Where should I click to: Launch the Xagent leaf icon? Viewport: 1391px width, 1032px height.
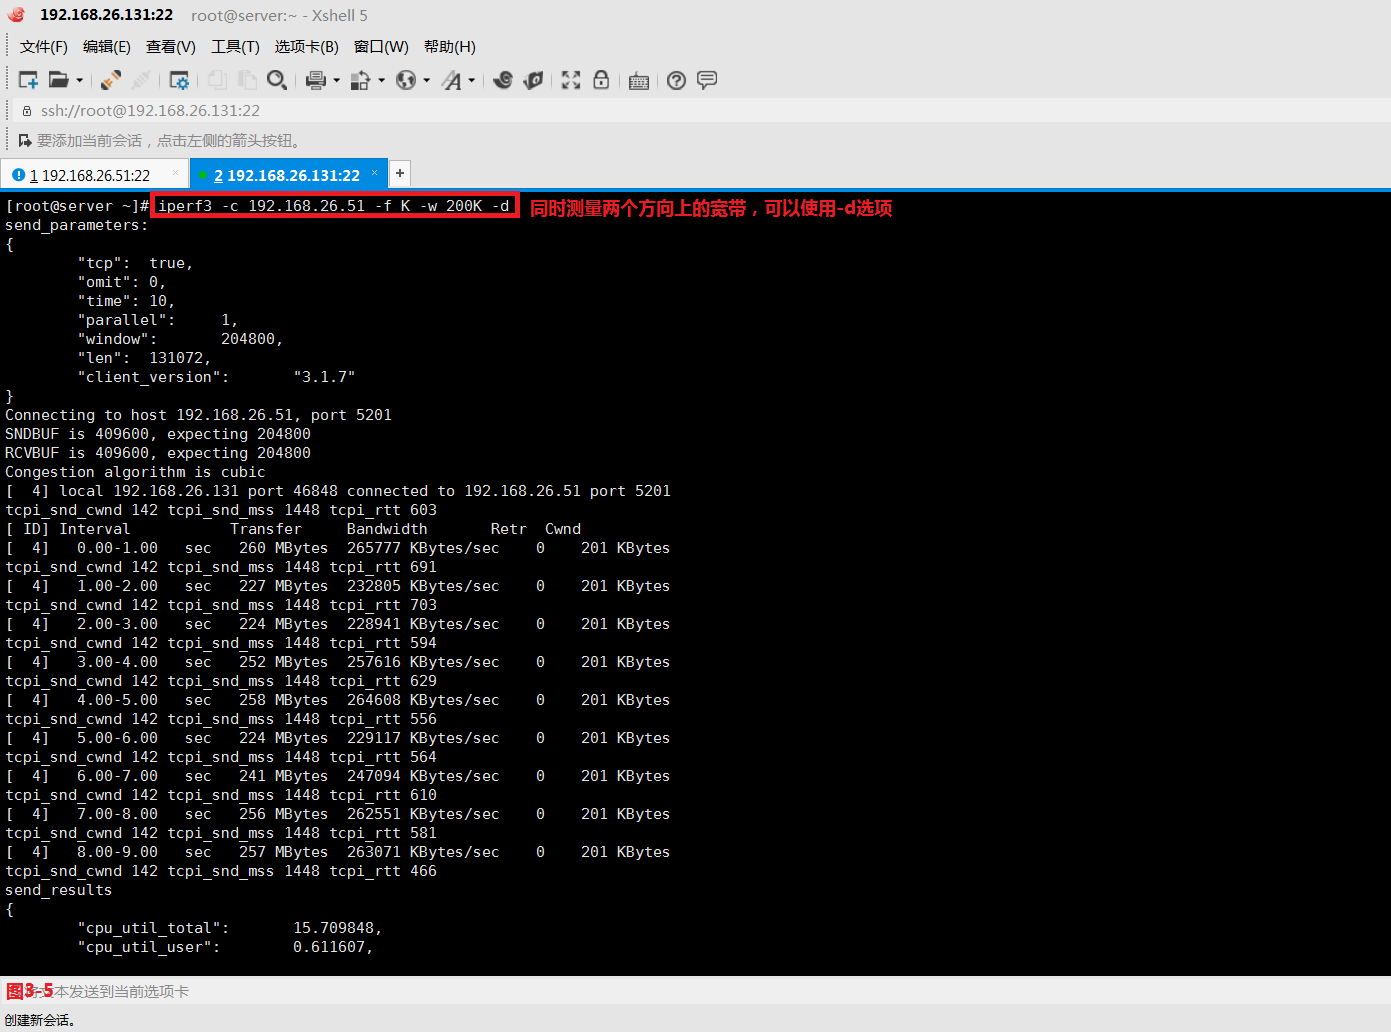[533, 80]
